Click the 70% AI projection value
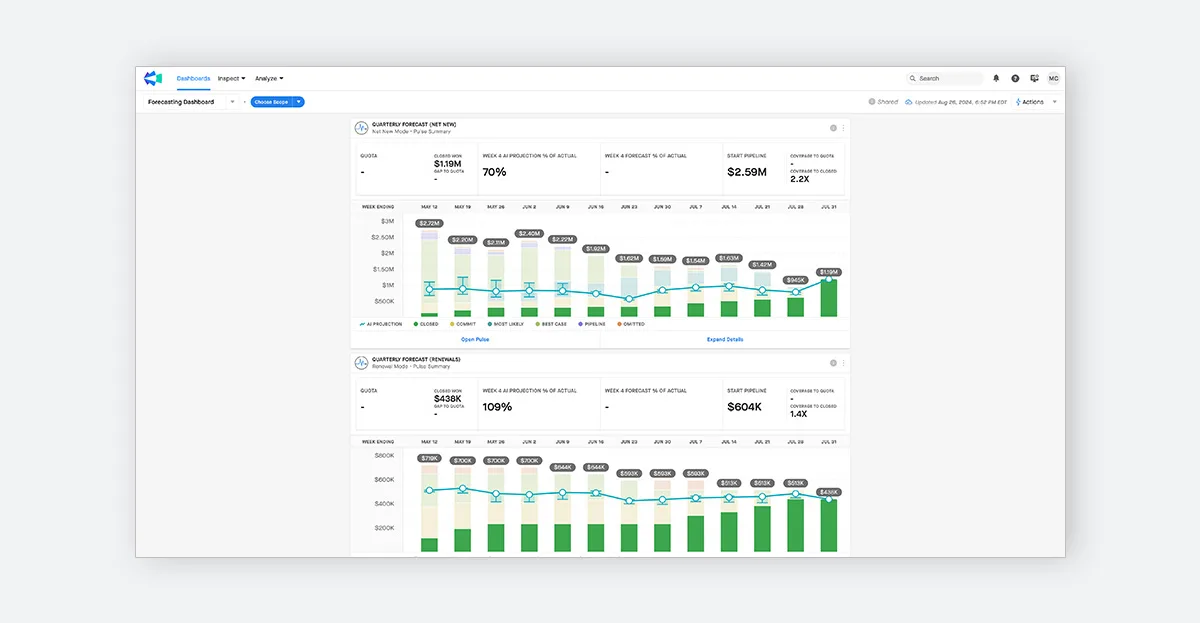Screen dimensions: 1200x623 [494, 172]
